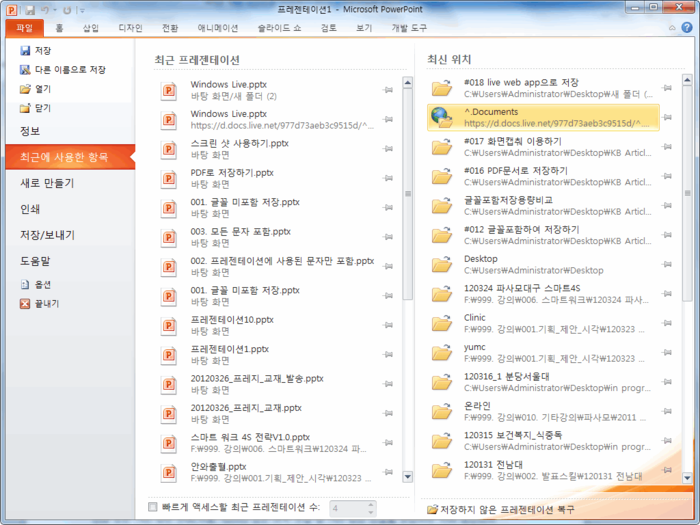The height and width of the screenshot is (525, 700).
Task: Click 저장하지 않은 프레젠테이션 복구 button
Action: tap(501, 509)
